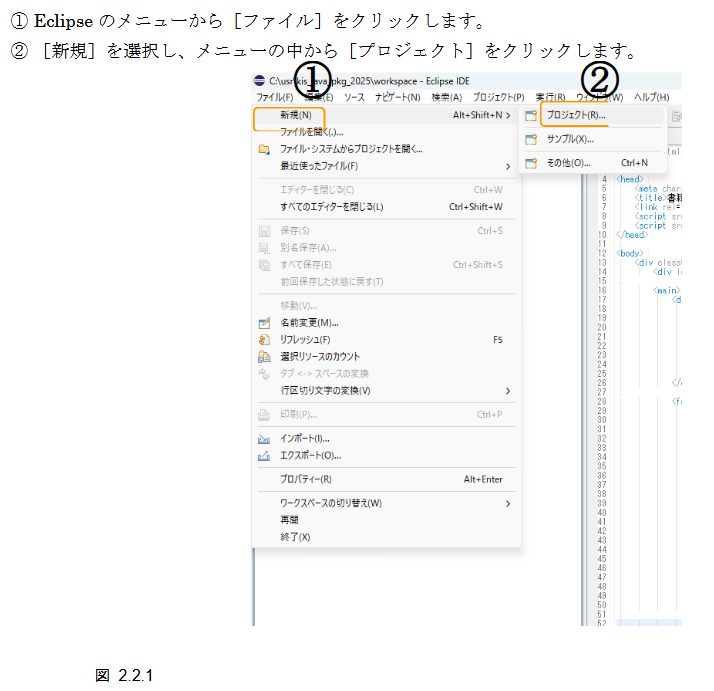This screenshot has width=714, height=691.
Task: Expand the 最近使ったファイル(F) submenu arrow
Action: [508, 166]
